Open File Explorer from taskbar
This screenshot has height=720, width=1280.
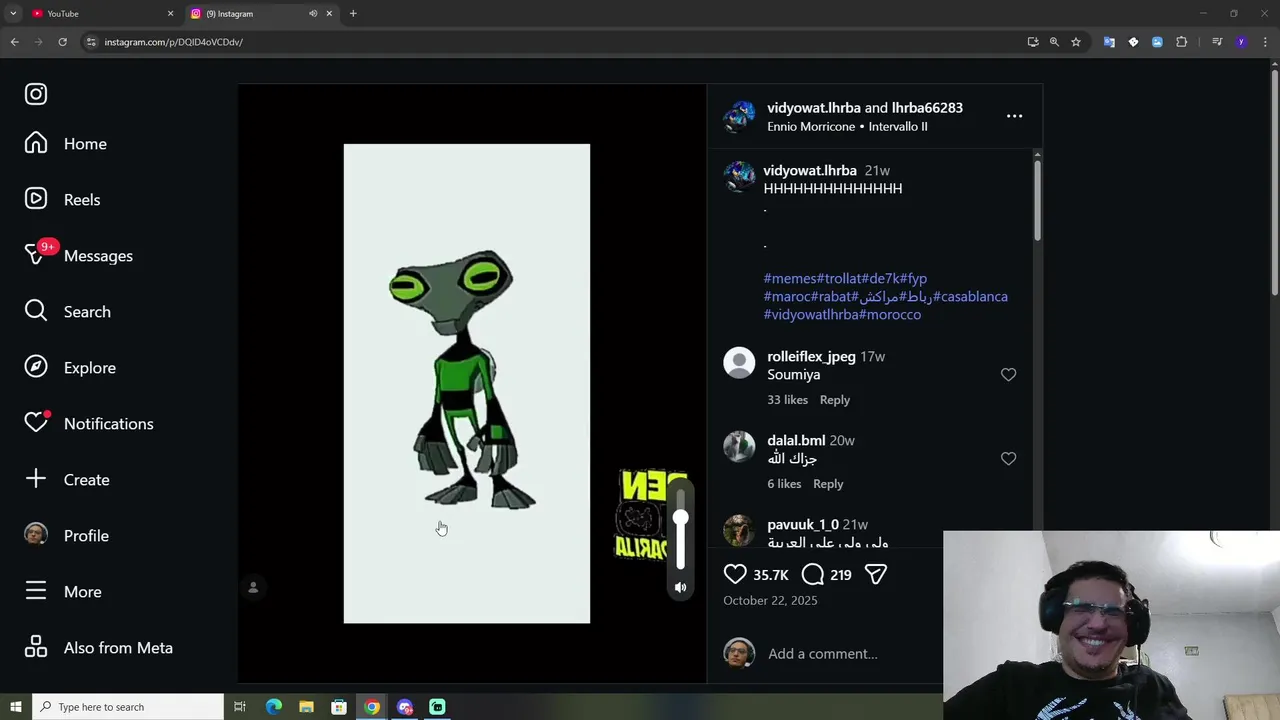coord(306,707)
